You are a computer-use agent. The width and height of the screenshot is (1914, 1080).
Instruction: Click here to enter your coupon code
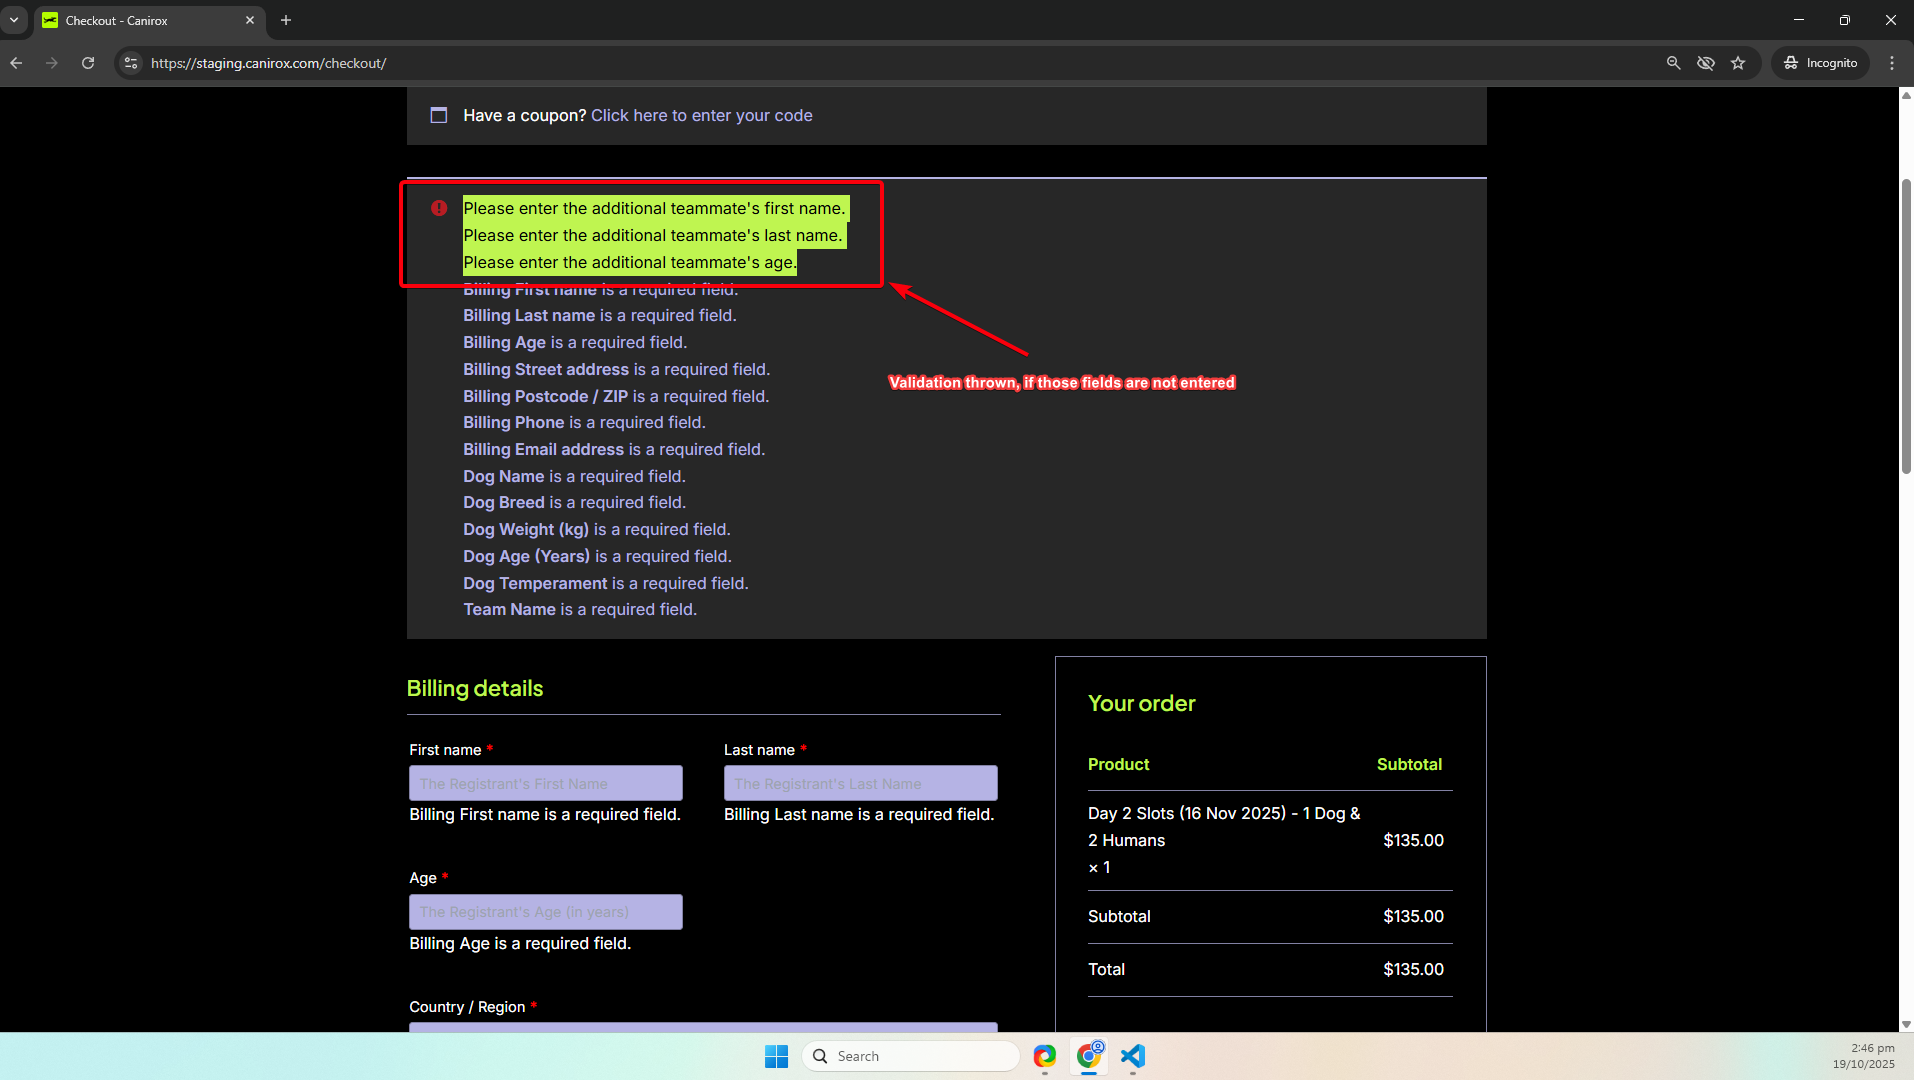click(x=701, y=116)
